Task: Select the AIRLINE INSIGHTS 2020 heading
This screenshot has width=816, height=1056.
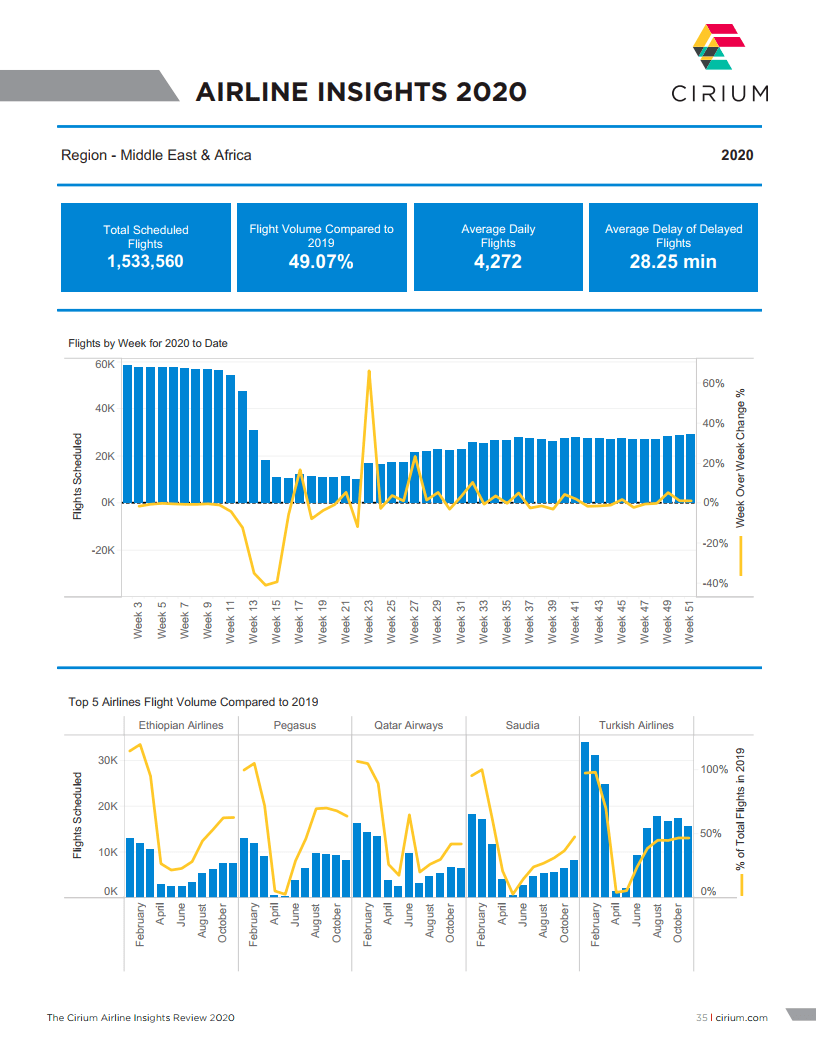Action: tap(362, 92)
